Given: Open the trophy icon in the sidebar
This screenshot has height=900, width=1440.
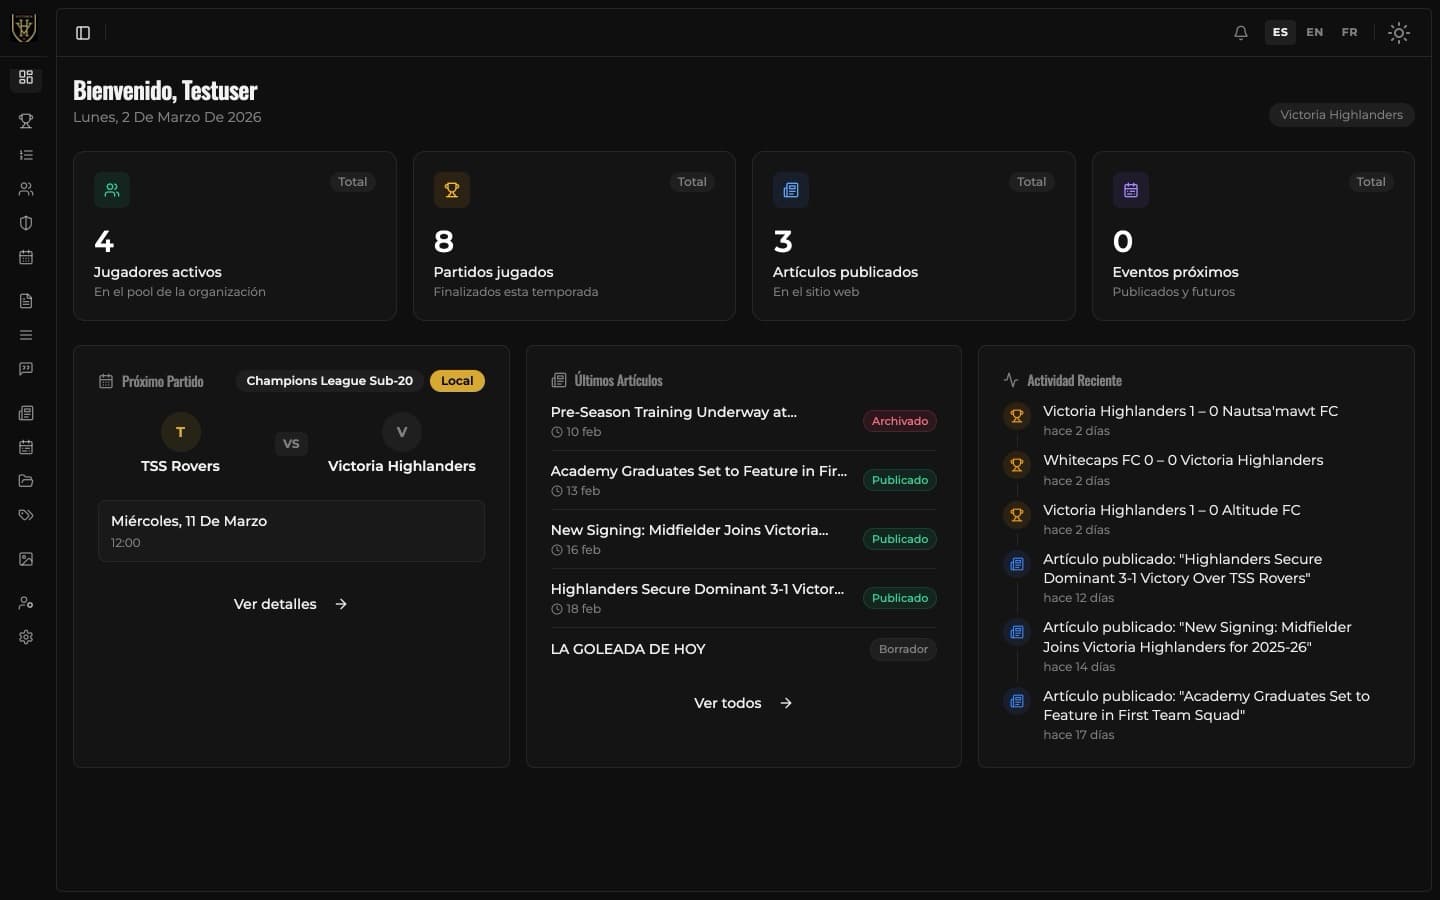Looking at the screenshot, I should (x=26, y=121).
